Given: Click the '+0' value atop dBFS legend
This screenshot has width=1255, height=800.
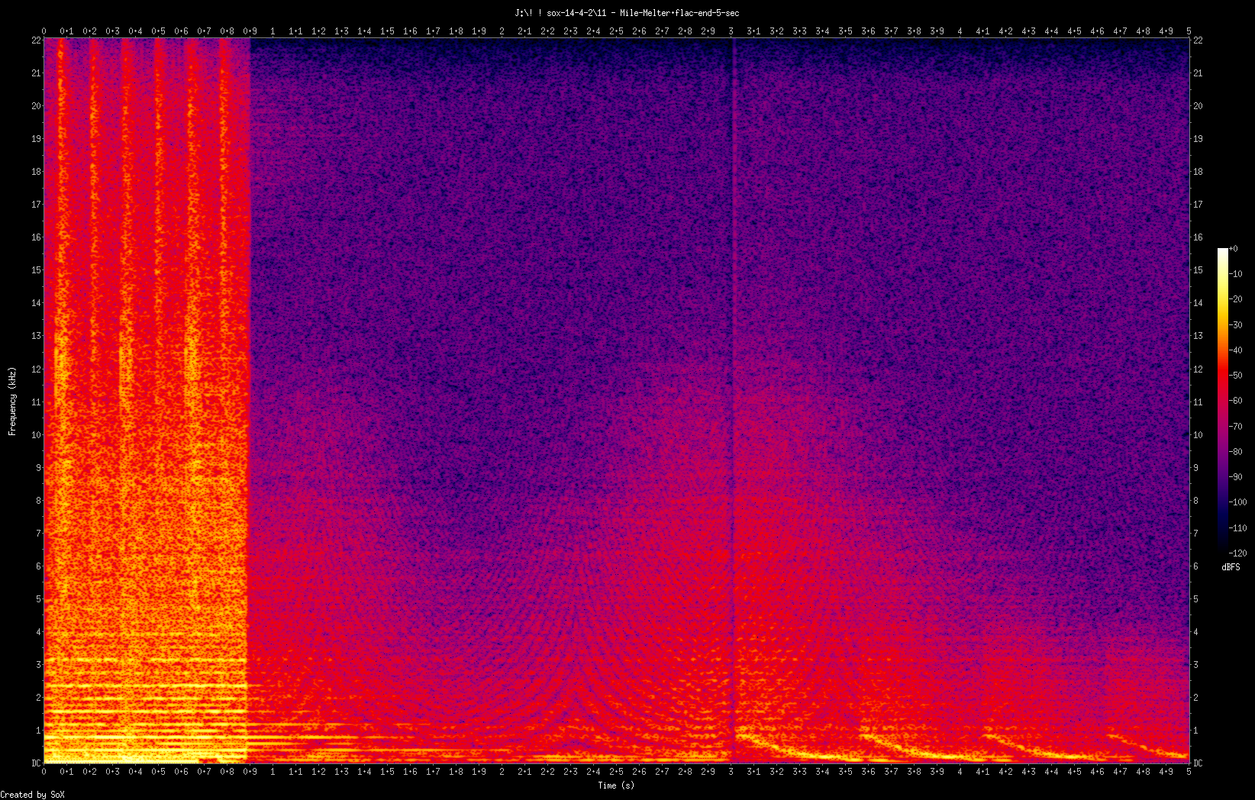Looking at the screenshot, I should 1234,248.
